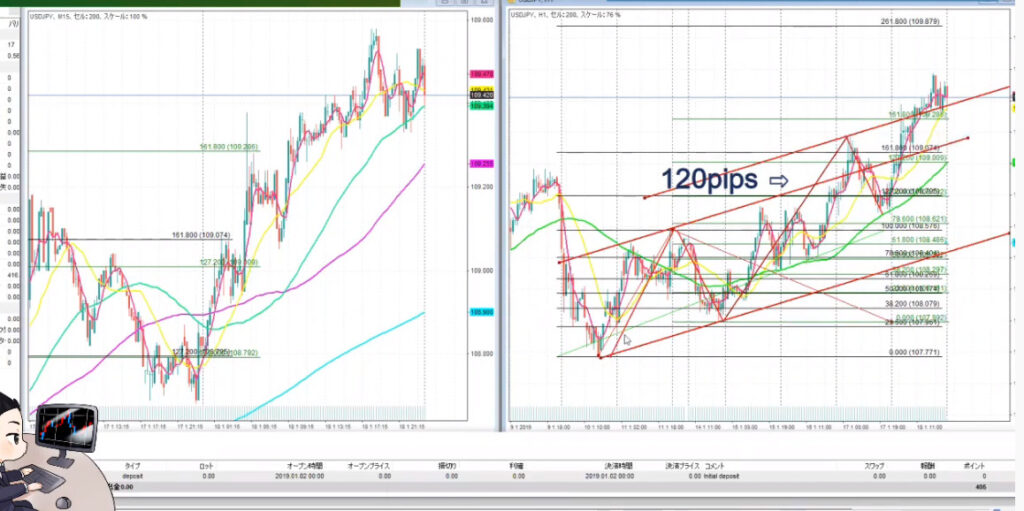Select the deposit row type cell
1024x511 pixels.
pyautogui.click(x=133, y=476)
